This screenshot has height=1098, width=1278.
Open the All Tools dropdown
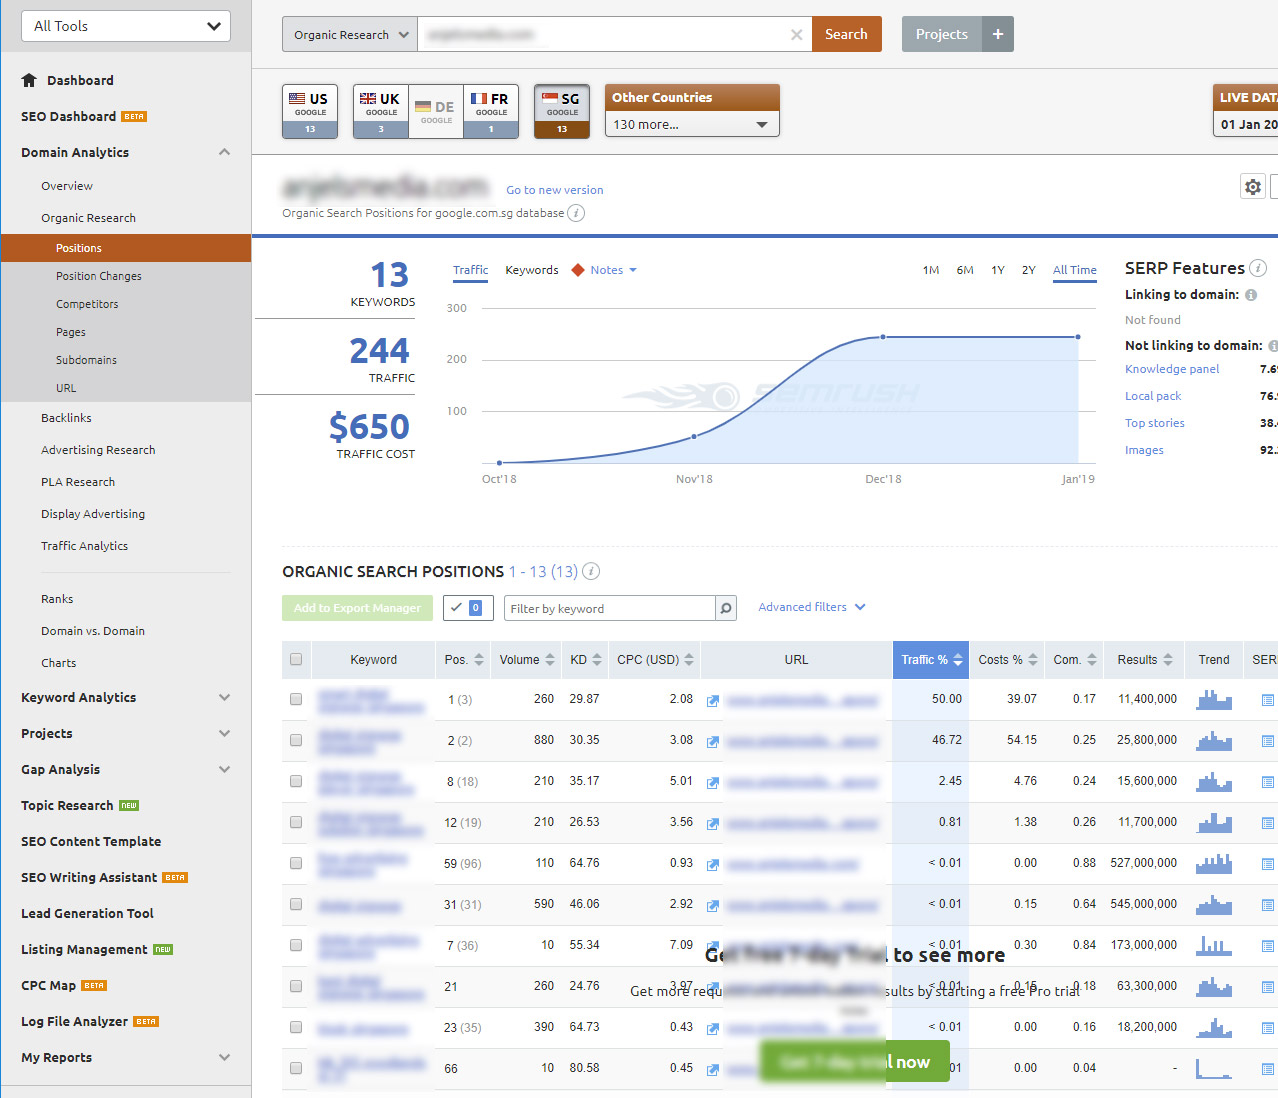coord(126,26)
